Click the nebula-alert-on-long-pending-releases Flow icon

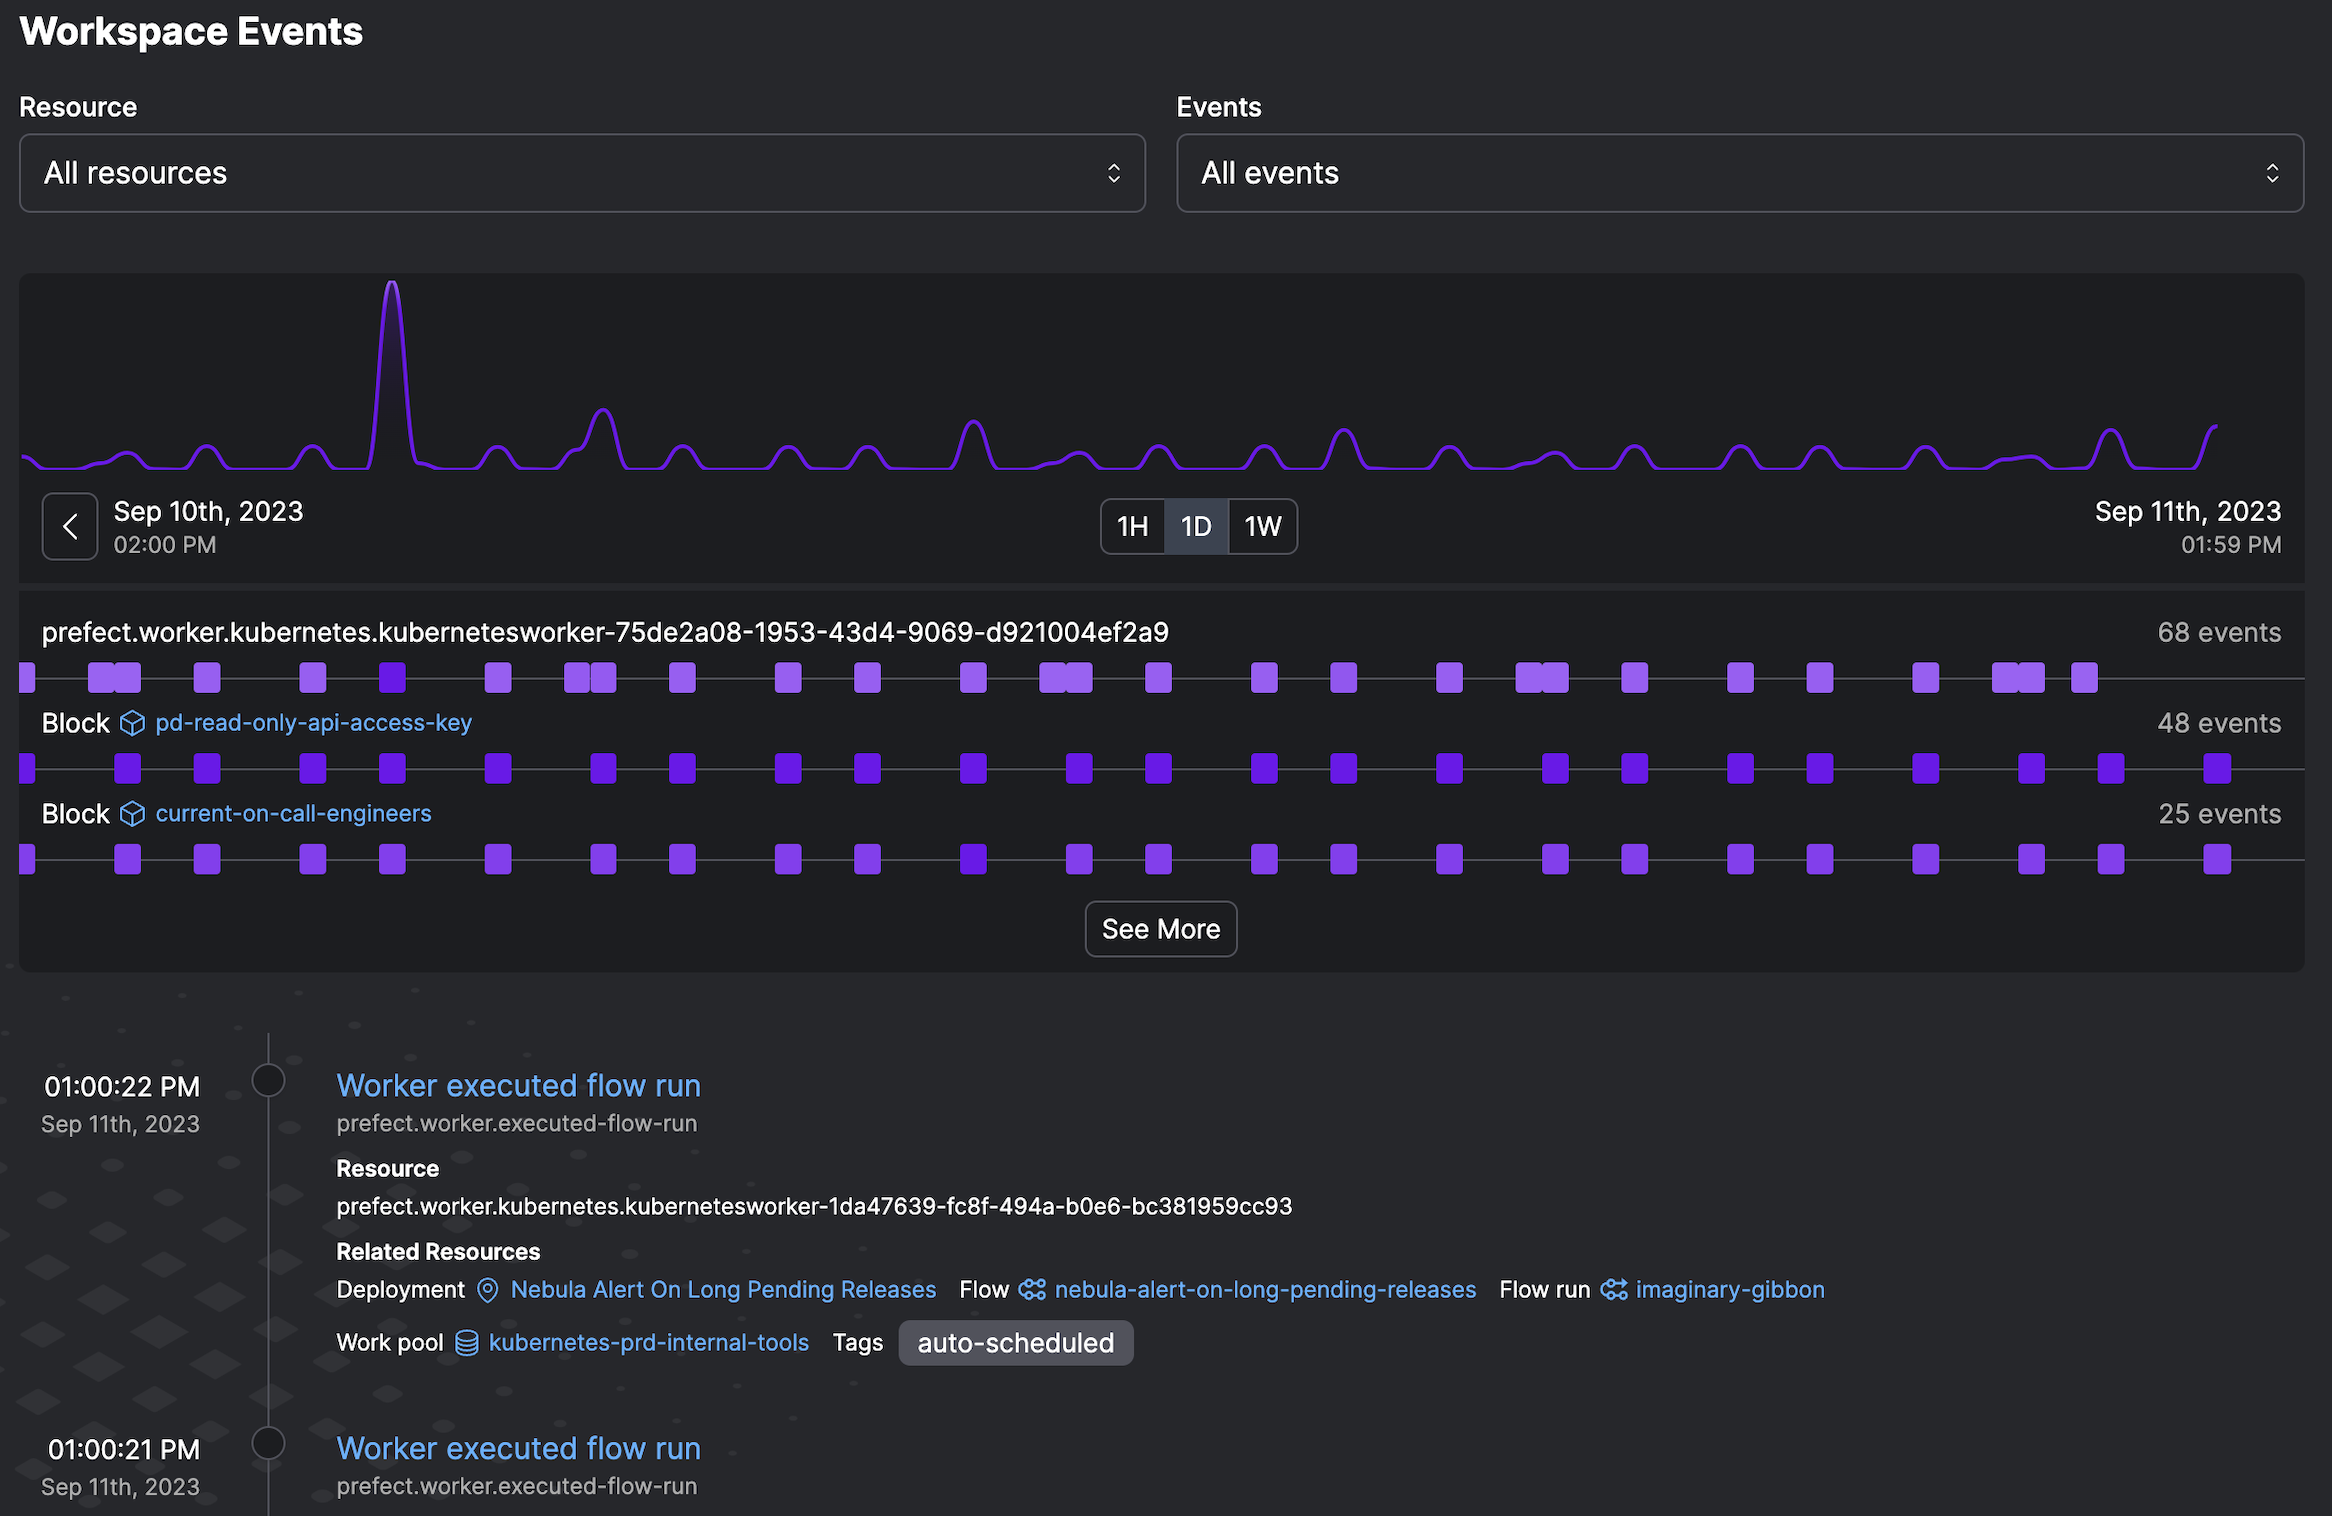[x=1035, y=1290]
